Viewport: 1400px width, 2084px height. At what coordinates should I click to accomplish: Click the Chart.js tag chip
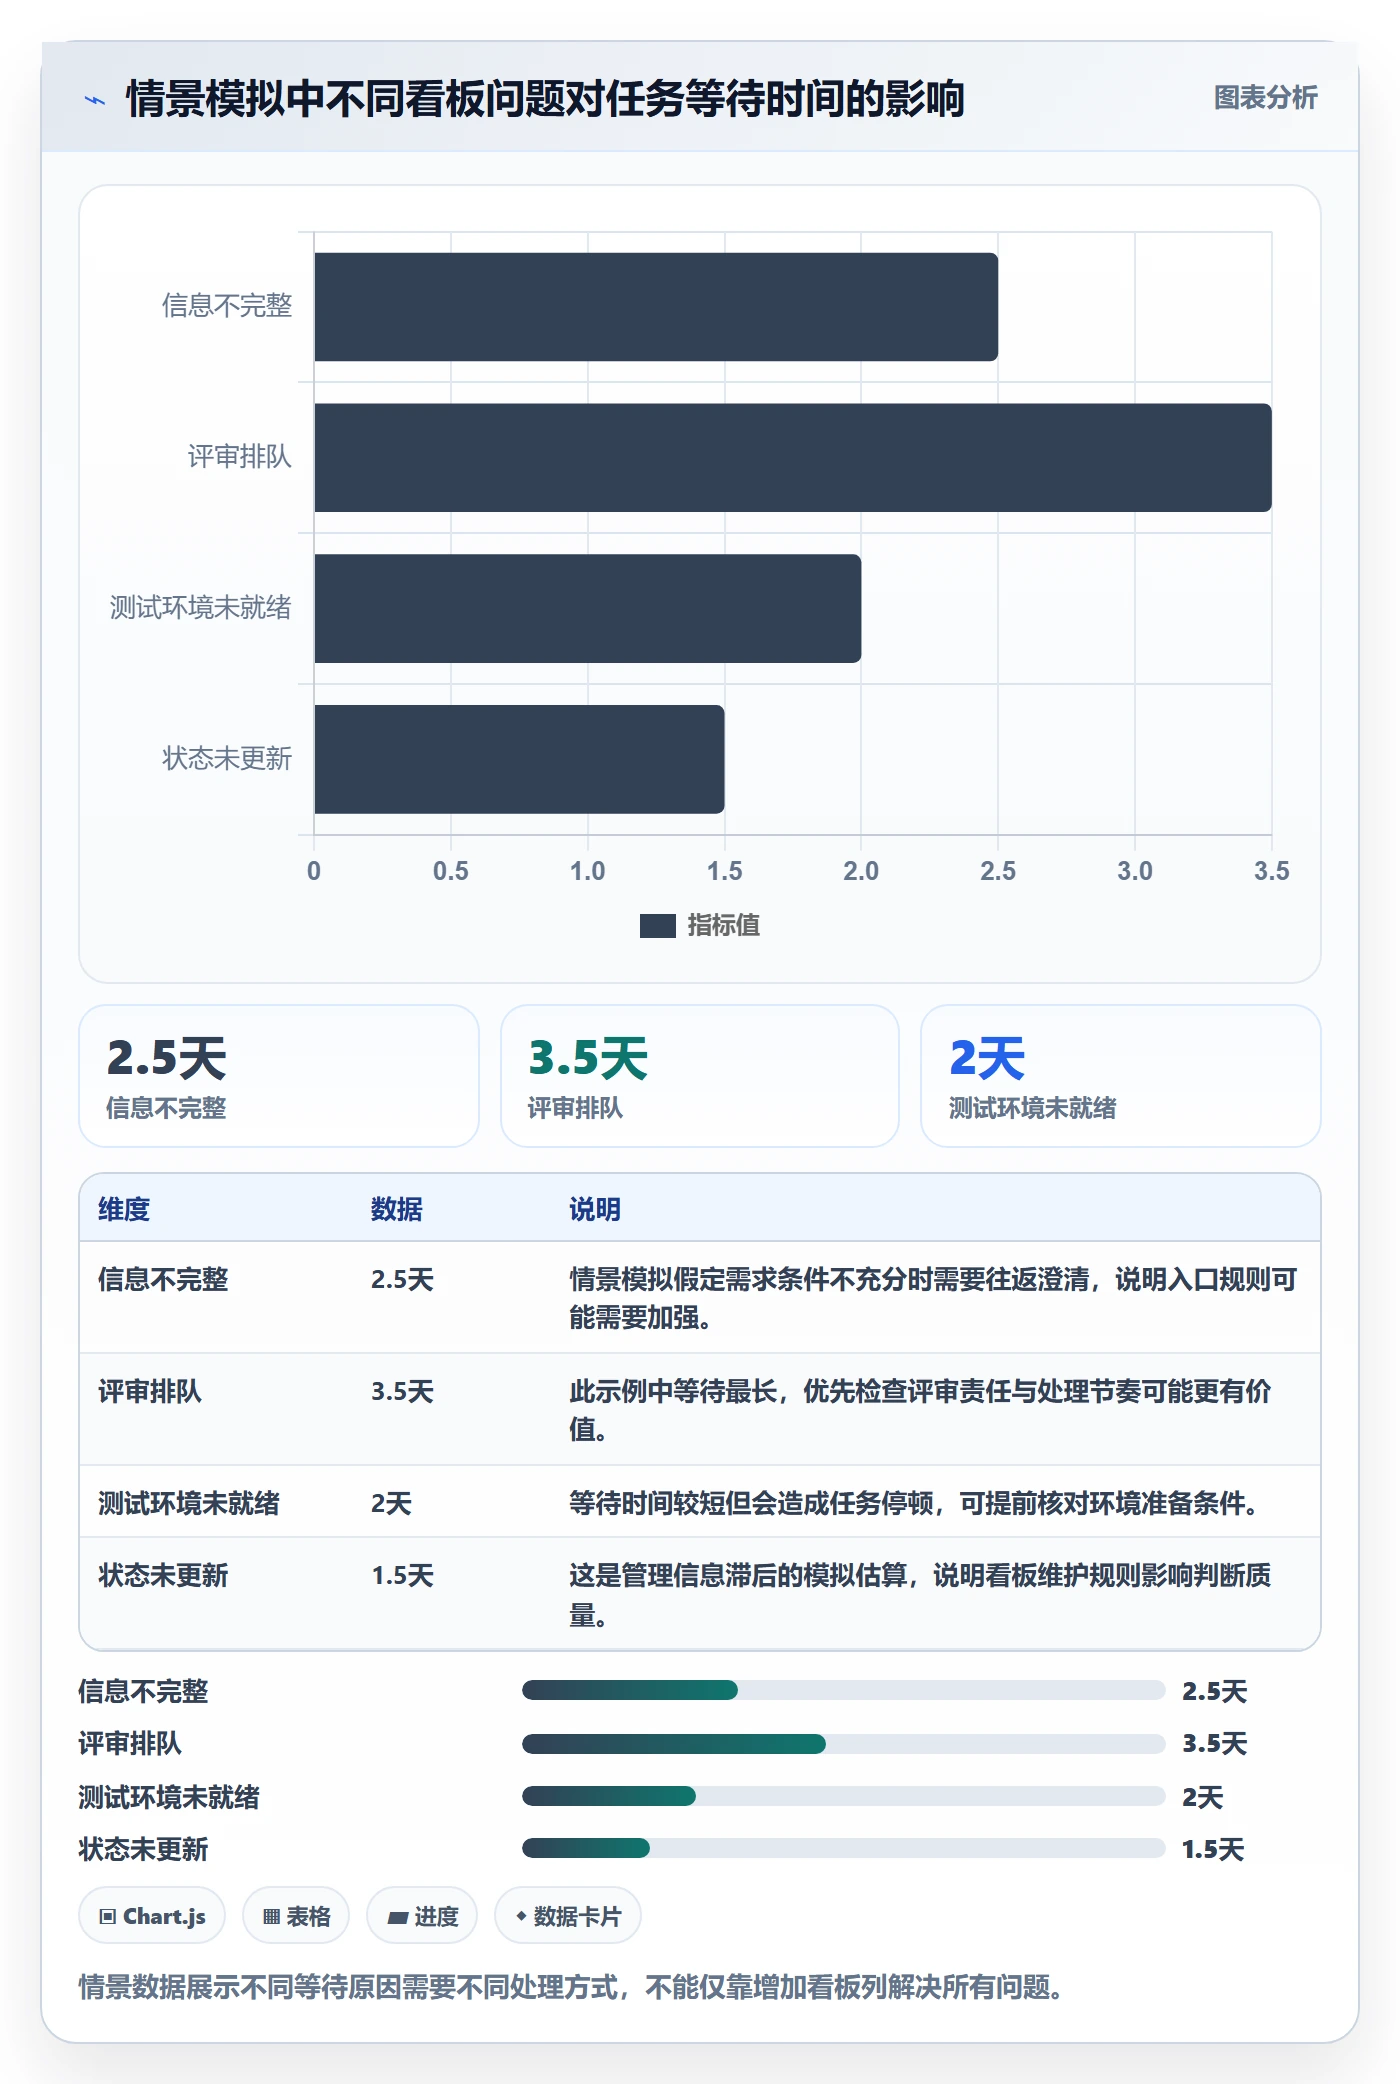pyautogui.click(x=152, y=1916)
